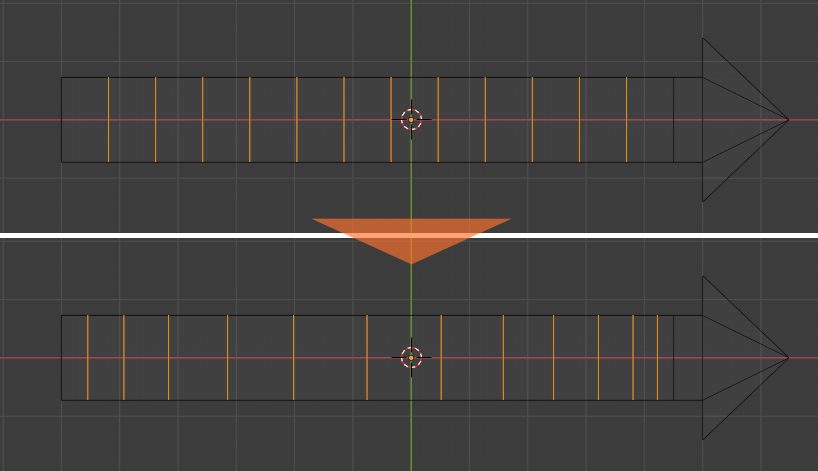
Task: Select arrow tip vertex of lower mesh
Action: [788, 357]
